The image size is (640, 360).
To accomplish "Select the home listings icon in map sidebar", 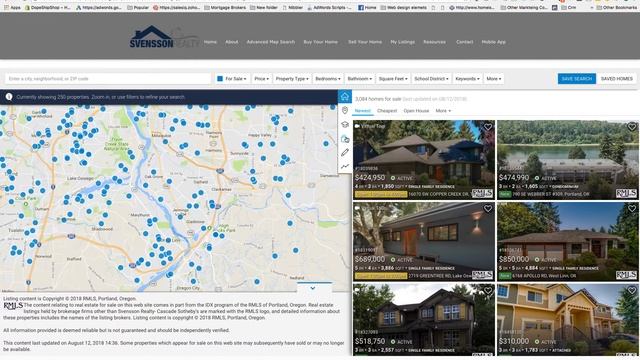I will (345, 97).
